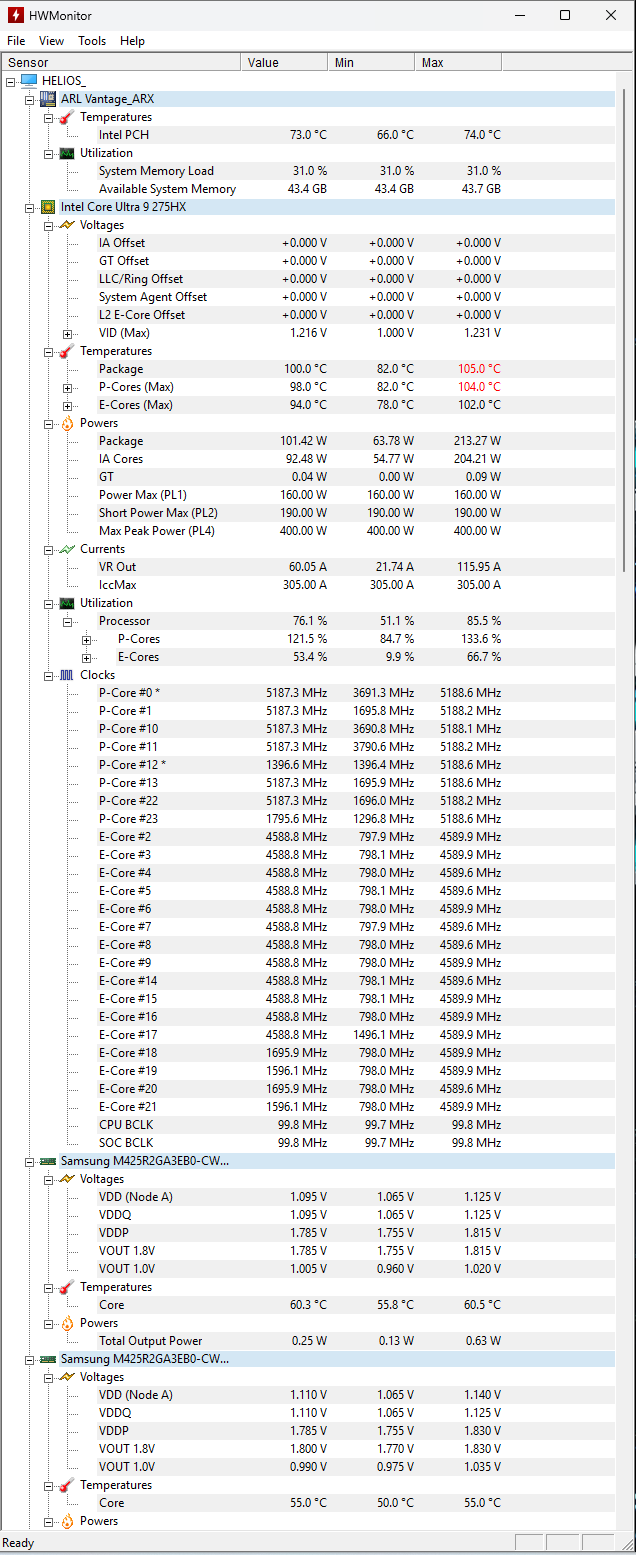The image size is (636, 1555).
Task: Click the ARL Vantage_ARX motherboard icon
Action: click(47, 99)
